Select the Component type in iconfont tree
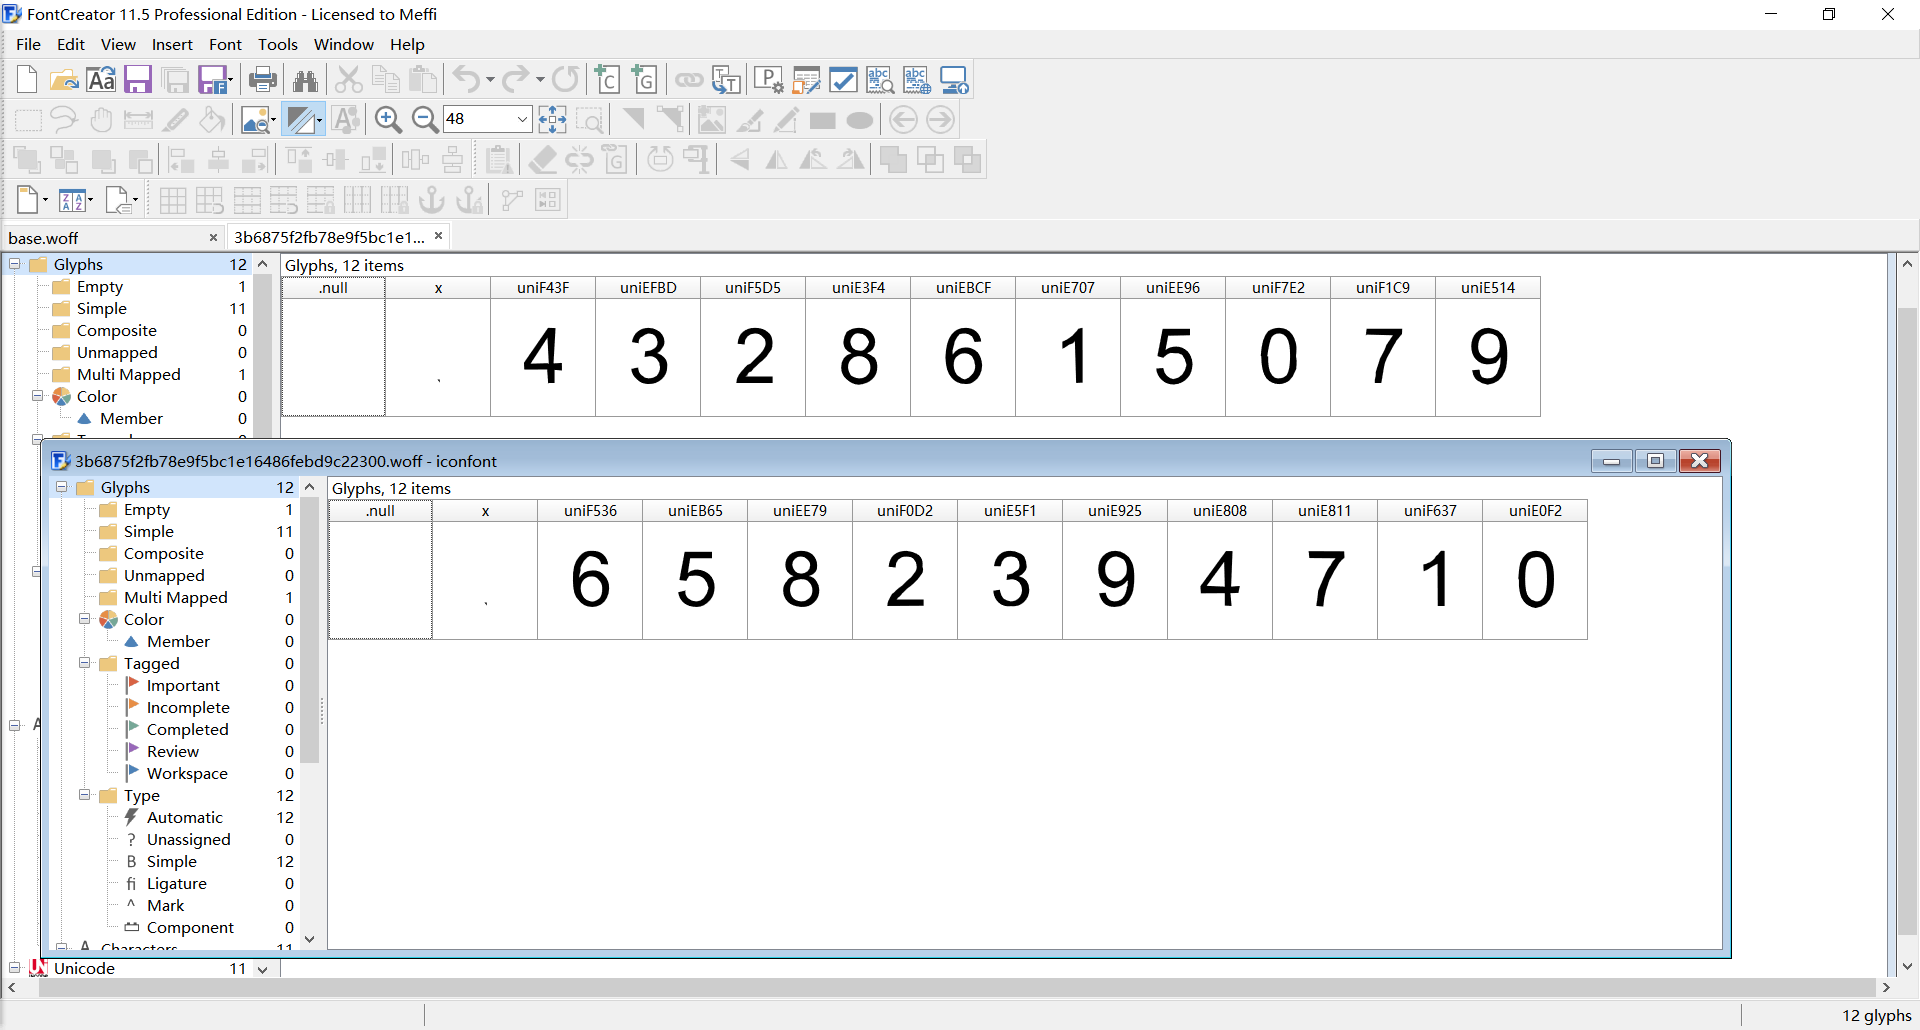 [190, 927]
